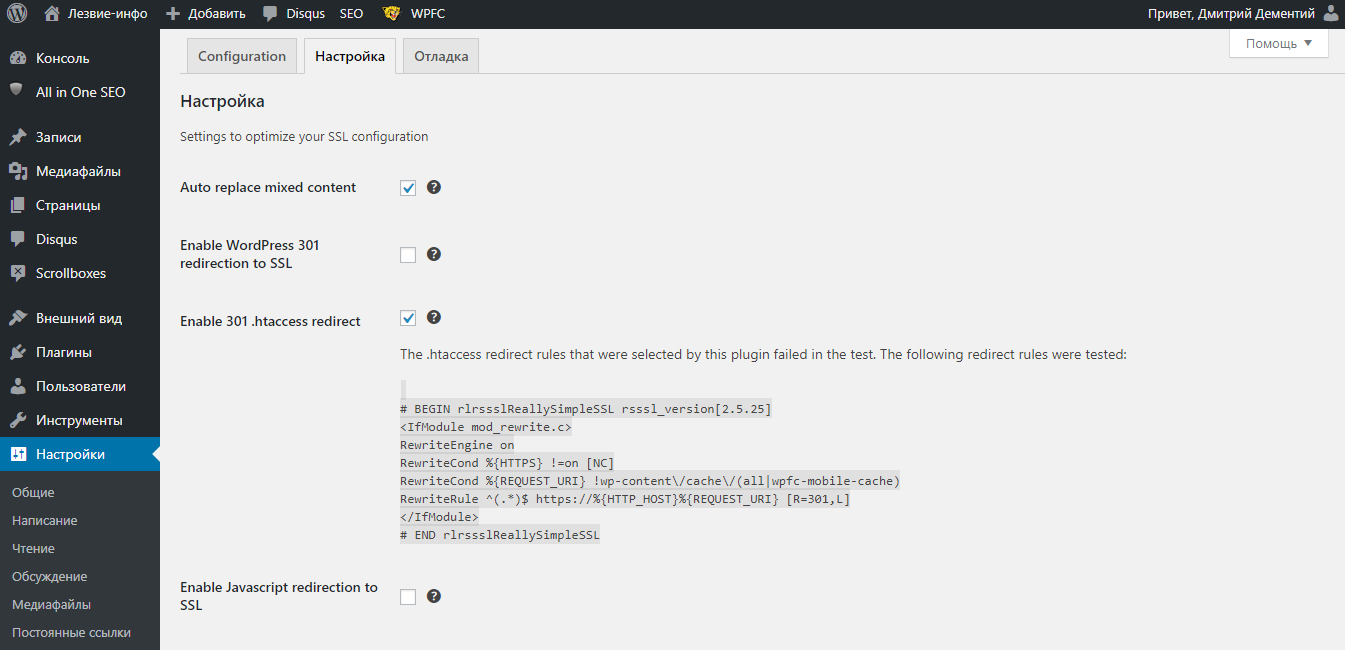The image size is (1345, 650).
Task: Enable Javascript redirection to SSL checkbox
Action: pyautogui.click(x=408, y=597)
